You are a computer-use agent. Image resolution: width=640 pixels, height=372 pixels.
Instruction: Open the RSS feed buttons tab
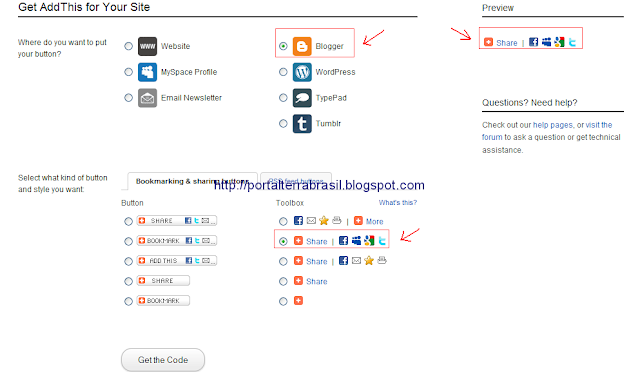click(296, 180)
